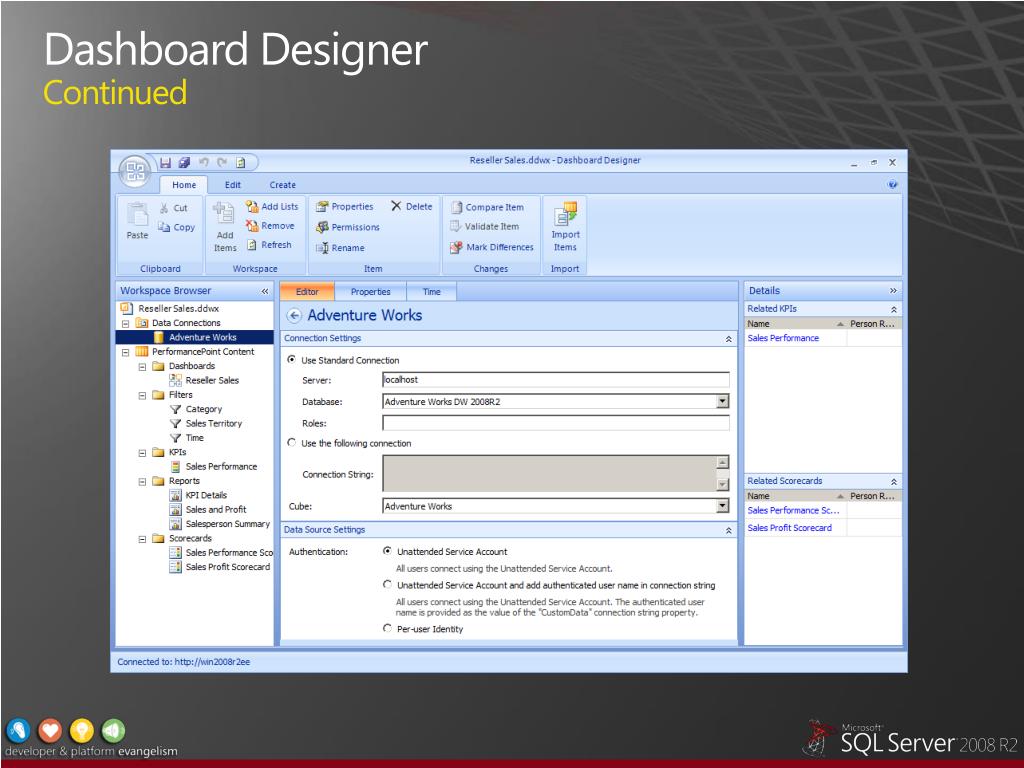Screen dimensions: 1024x768
Task: Click the Undo icon in quick access toolbar
Action: coord(204,162)
